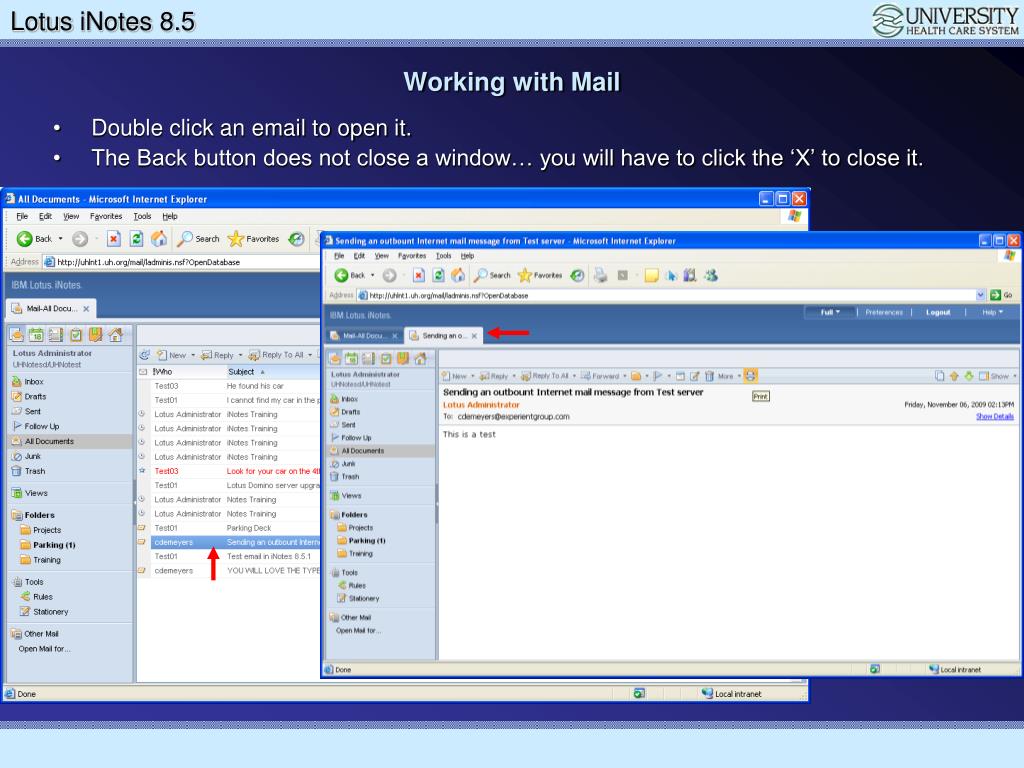Expand the More menu in the message toolbar
The height and width of the screenshot is (768, 1024).
tap(729, 376)
